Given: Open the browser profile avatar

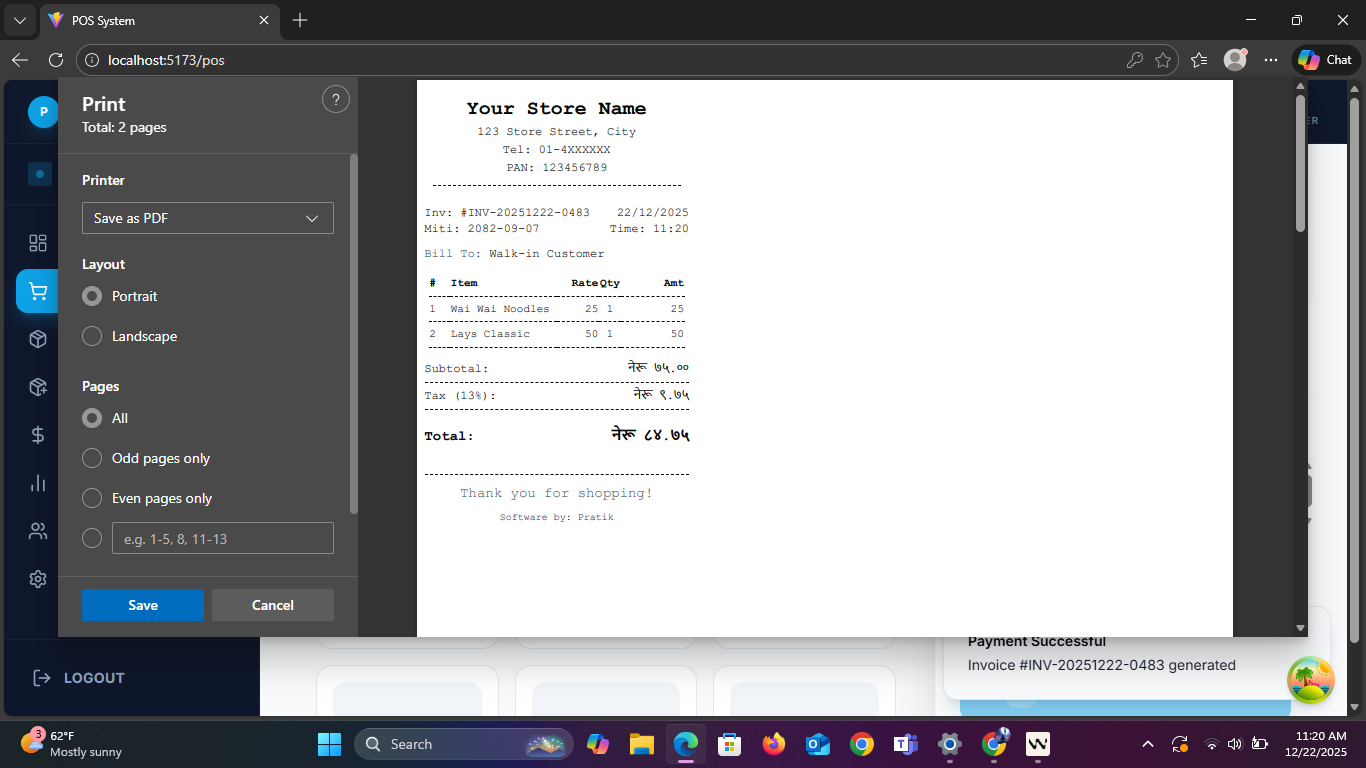Looking at the screenshot, I should click(1236, 60).
